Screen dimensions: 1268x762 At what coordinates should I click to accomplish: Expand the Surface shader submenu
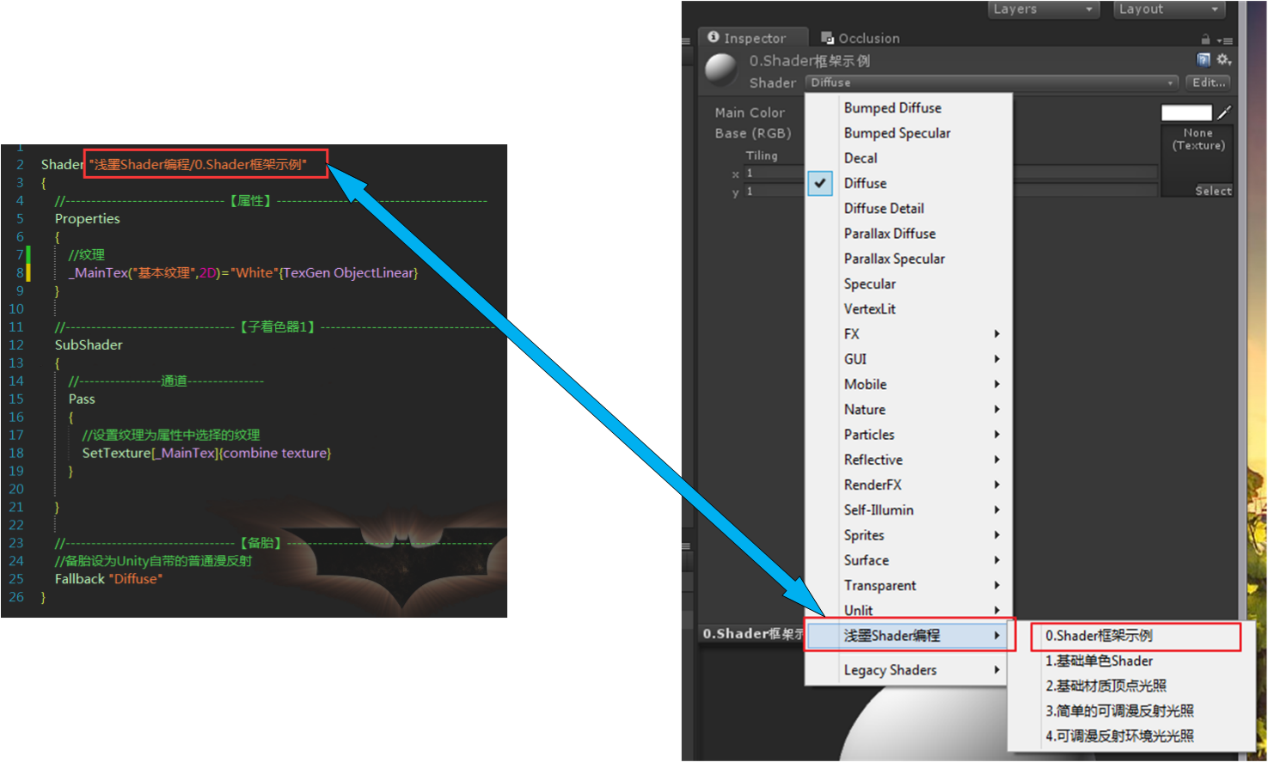(909, 560)
